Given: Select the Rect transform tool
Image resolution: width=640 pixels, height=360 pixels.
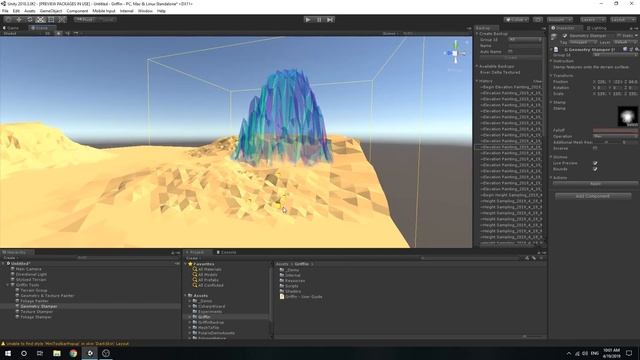Looking at the screenshot, I should [51, 19].
